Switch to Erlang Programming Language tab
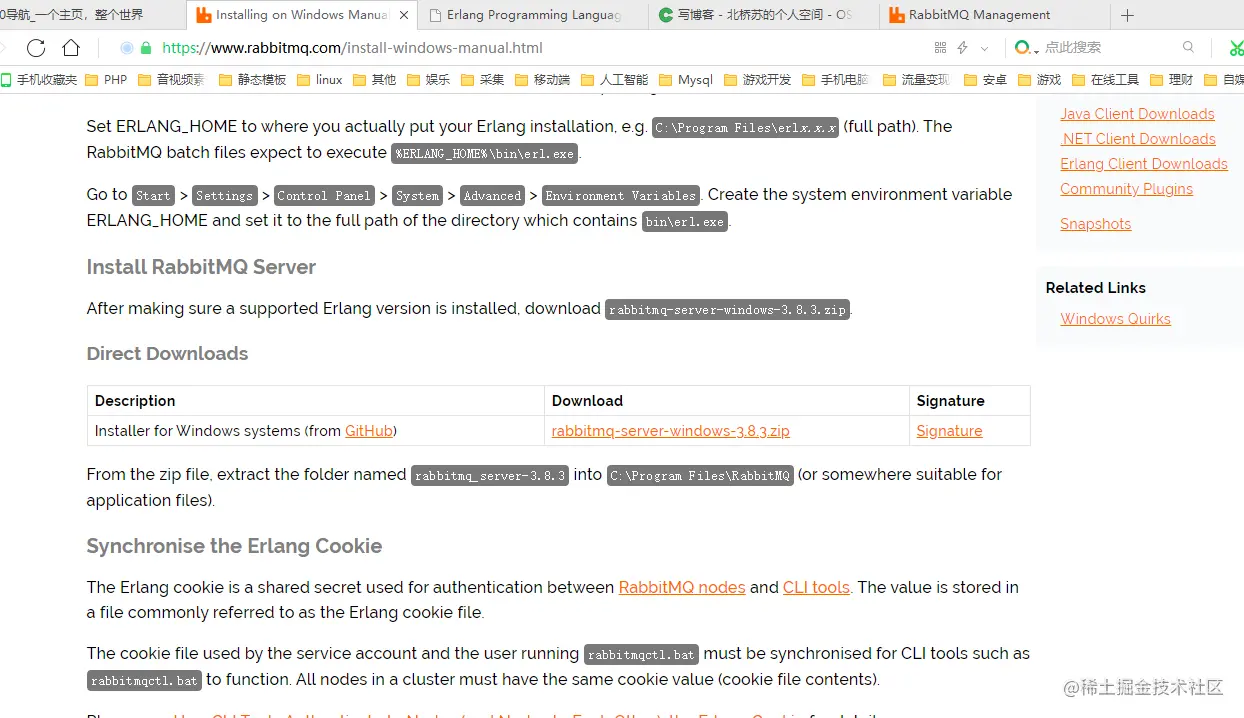 coord(532,15)
